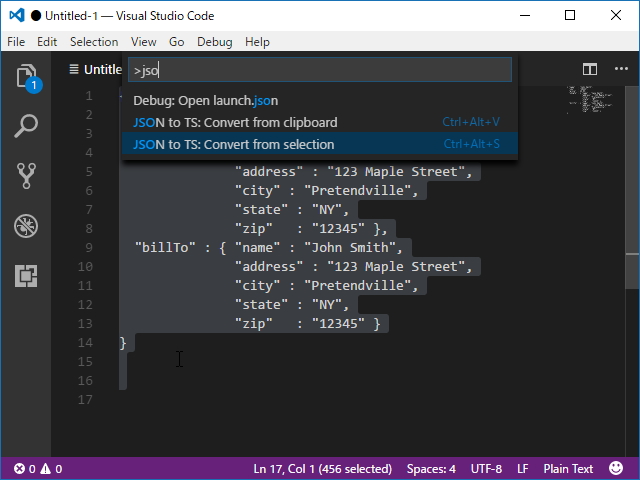
Task: Click the closing brace on line 14
Action: (123, 343)
